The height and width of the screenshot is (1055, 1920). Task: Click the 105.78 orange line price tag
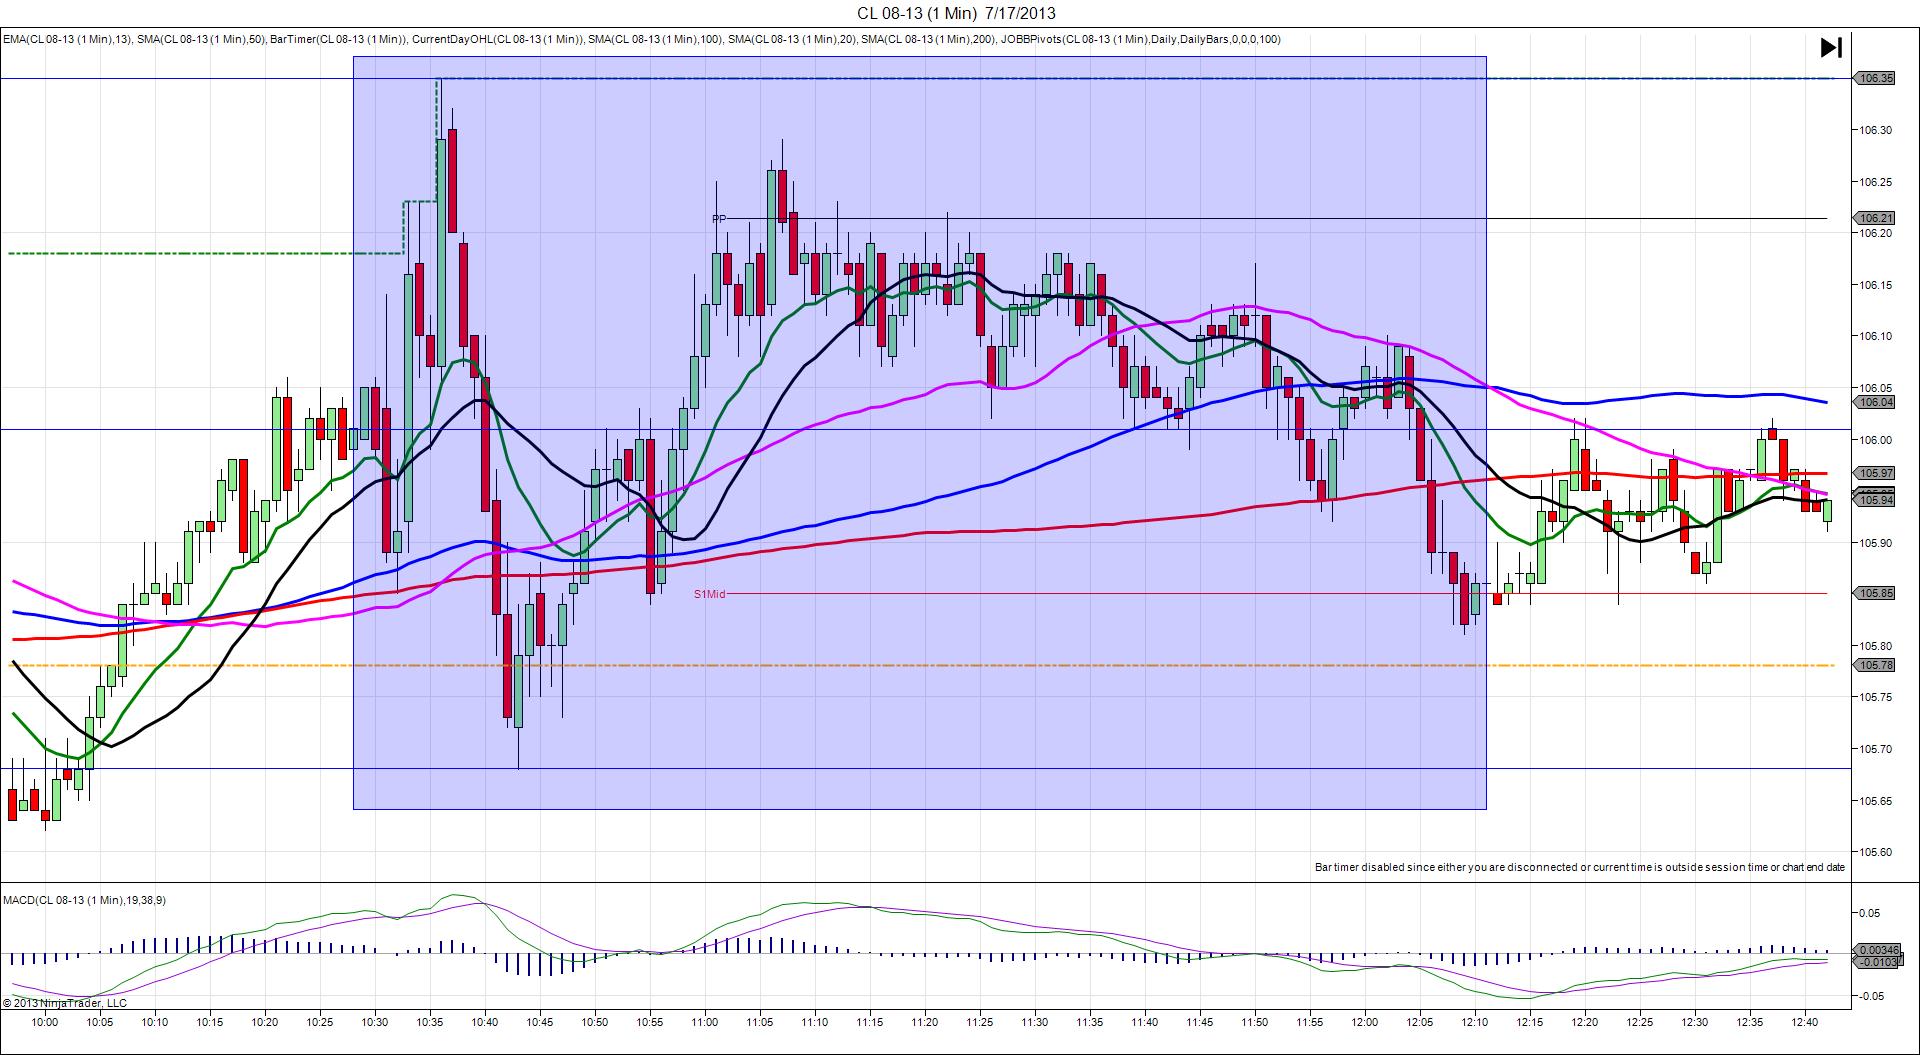pyautogui.click(x=1875, y=665)
